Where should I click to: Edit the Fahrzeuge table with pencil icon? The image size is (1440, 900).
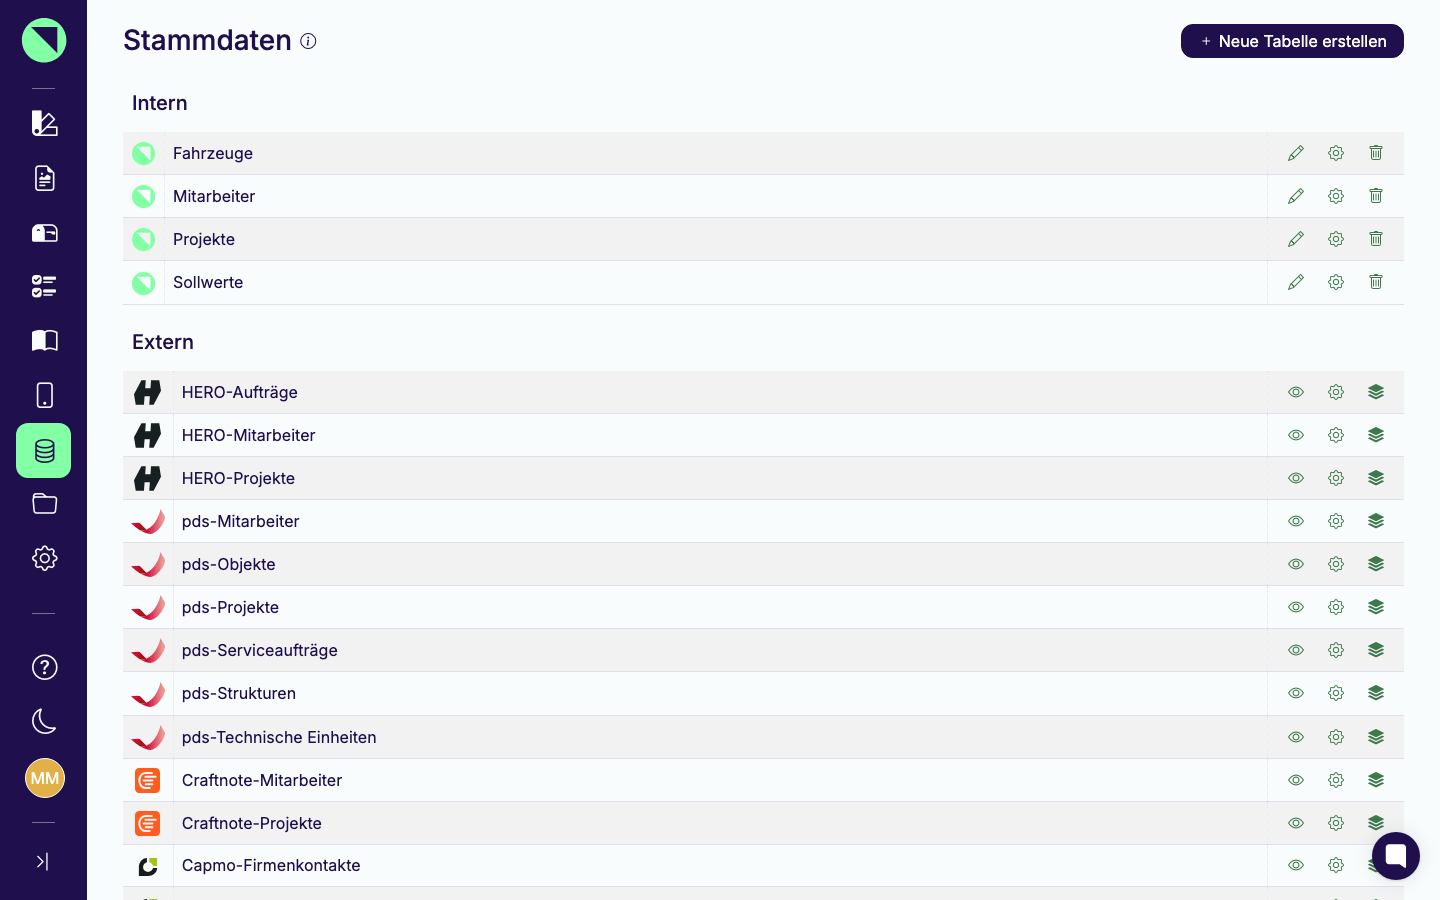pos(1296,153)
